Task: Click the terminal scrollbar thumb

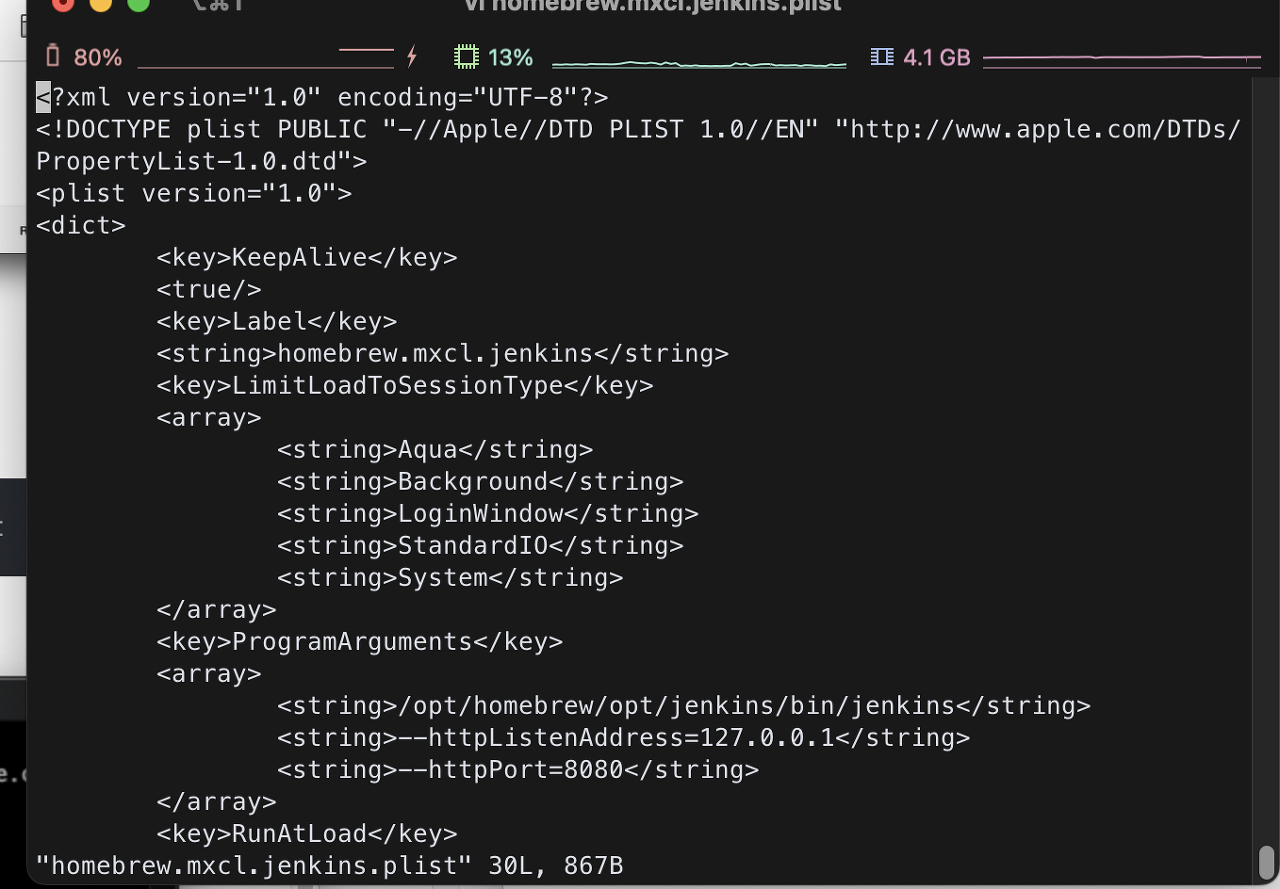Action: point(1266,861)
